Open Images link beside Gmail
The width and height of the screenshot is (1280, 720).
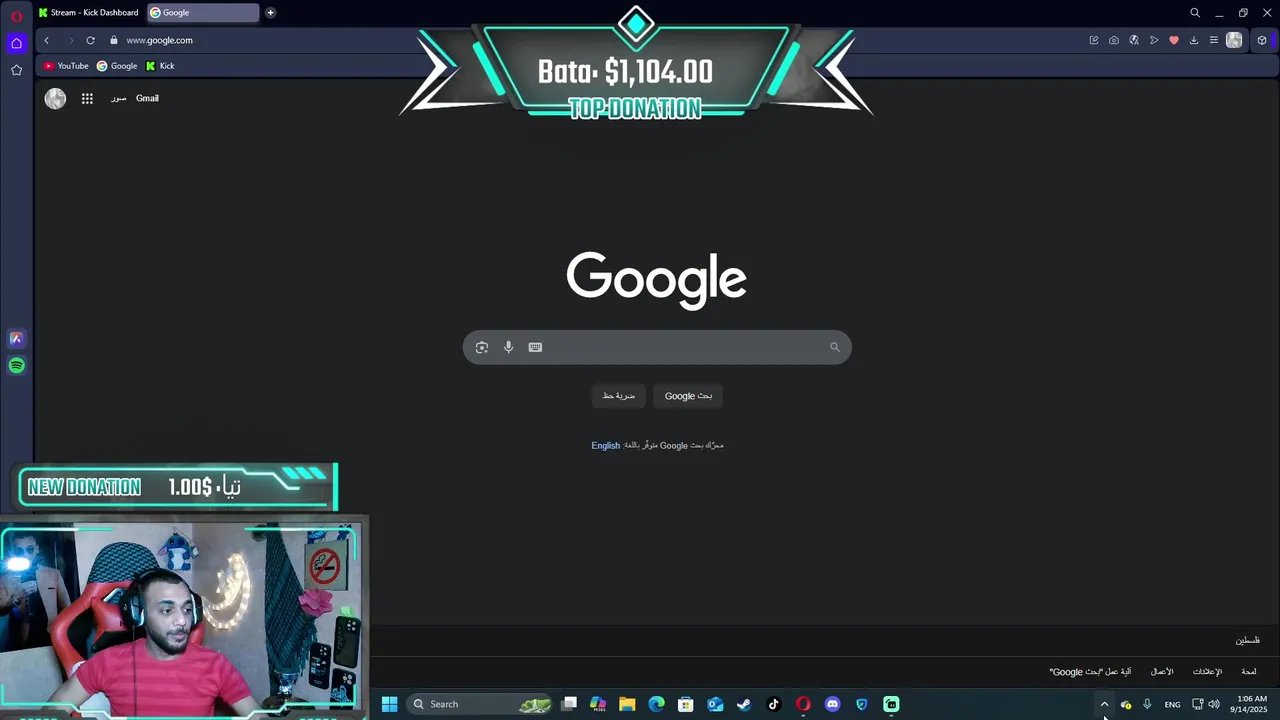point(118,98)
